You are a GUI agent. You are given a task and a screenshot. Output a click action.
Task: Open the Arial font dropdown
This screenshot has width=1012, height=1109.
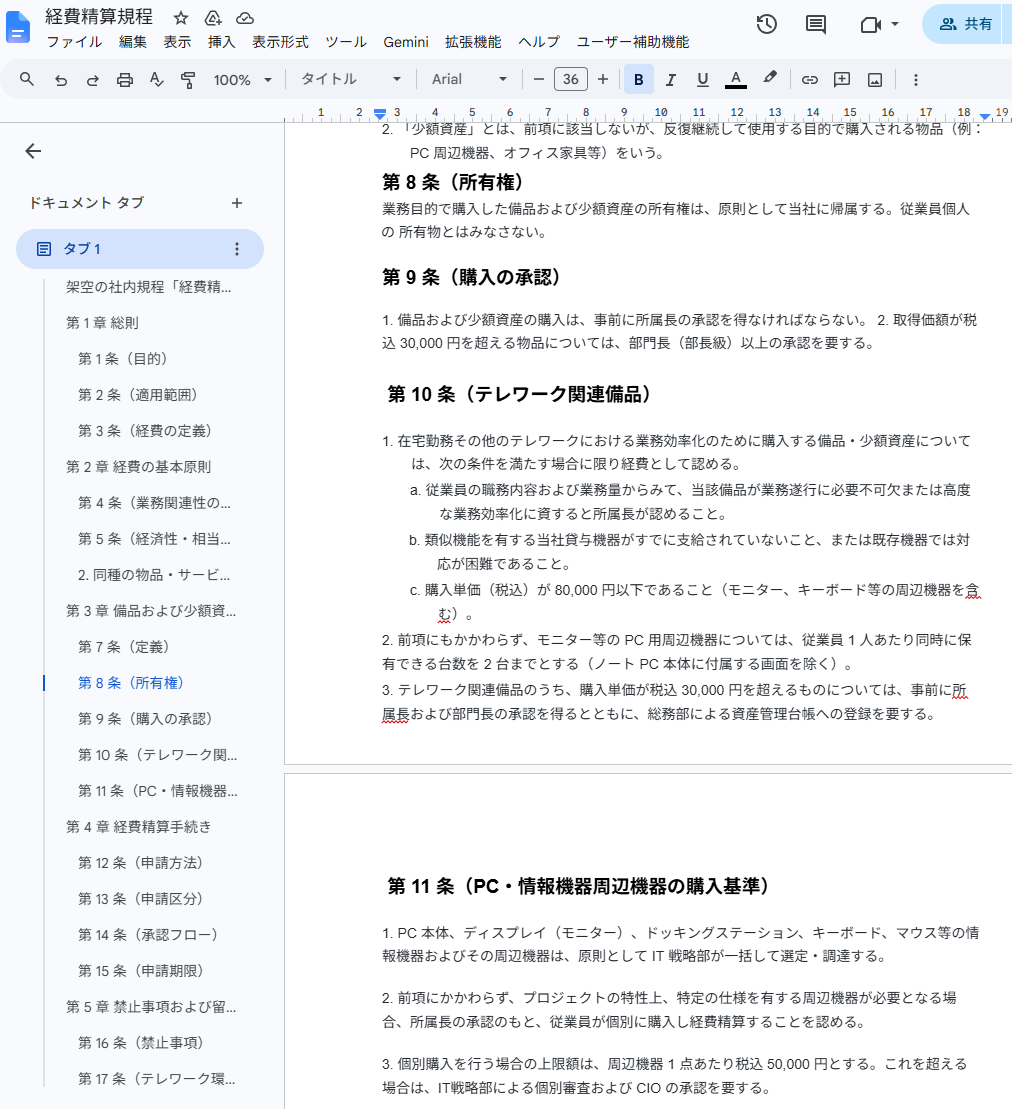click(x=470, y=79)
